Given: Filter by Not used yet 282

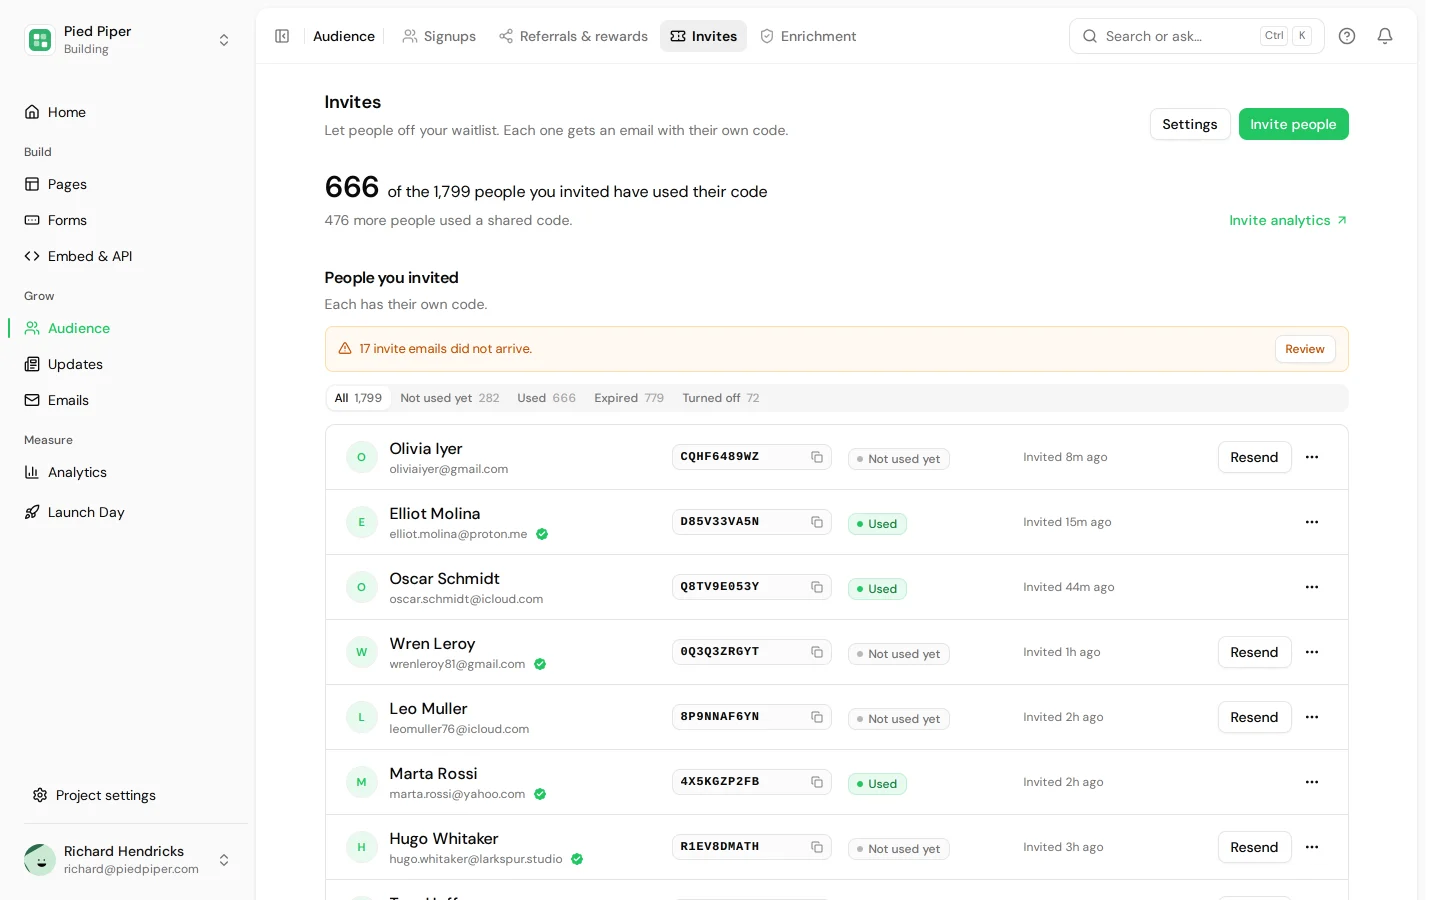Looking at the screenshot, I should tap(450, 398).
